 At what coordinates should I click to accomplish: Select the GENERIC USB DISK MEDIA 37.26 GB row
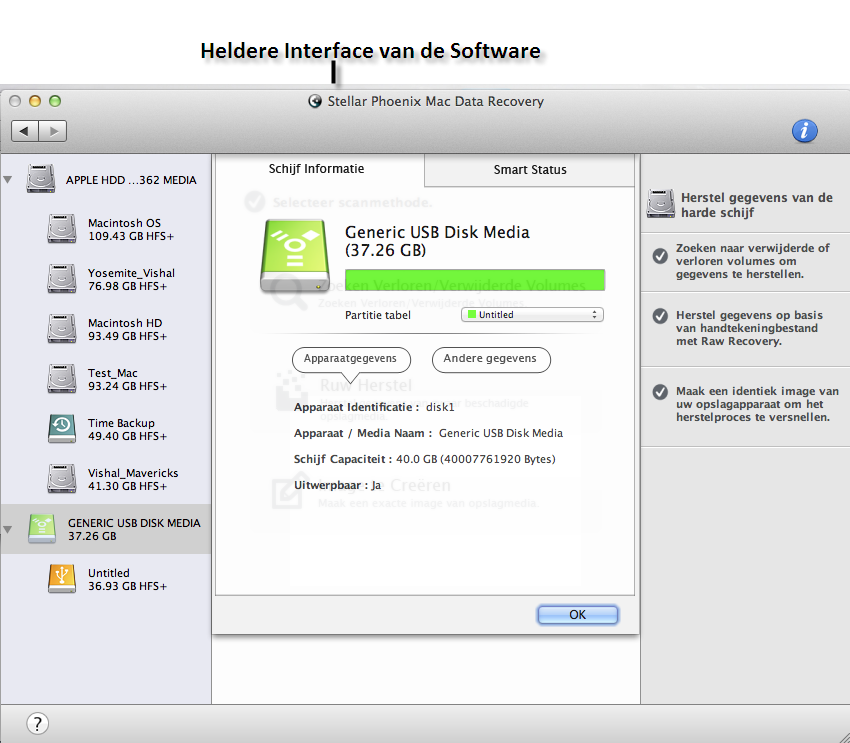106,529
